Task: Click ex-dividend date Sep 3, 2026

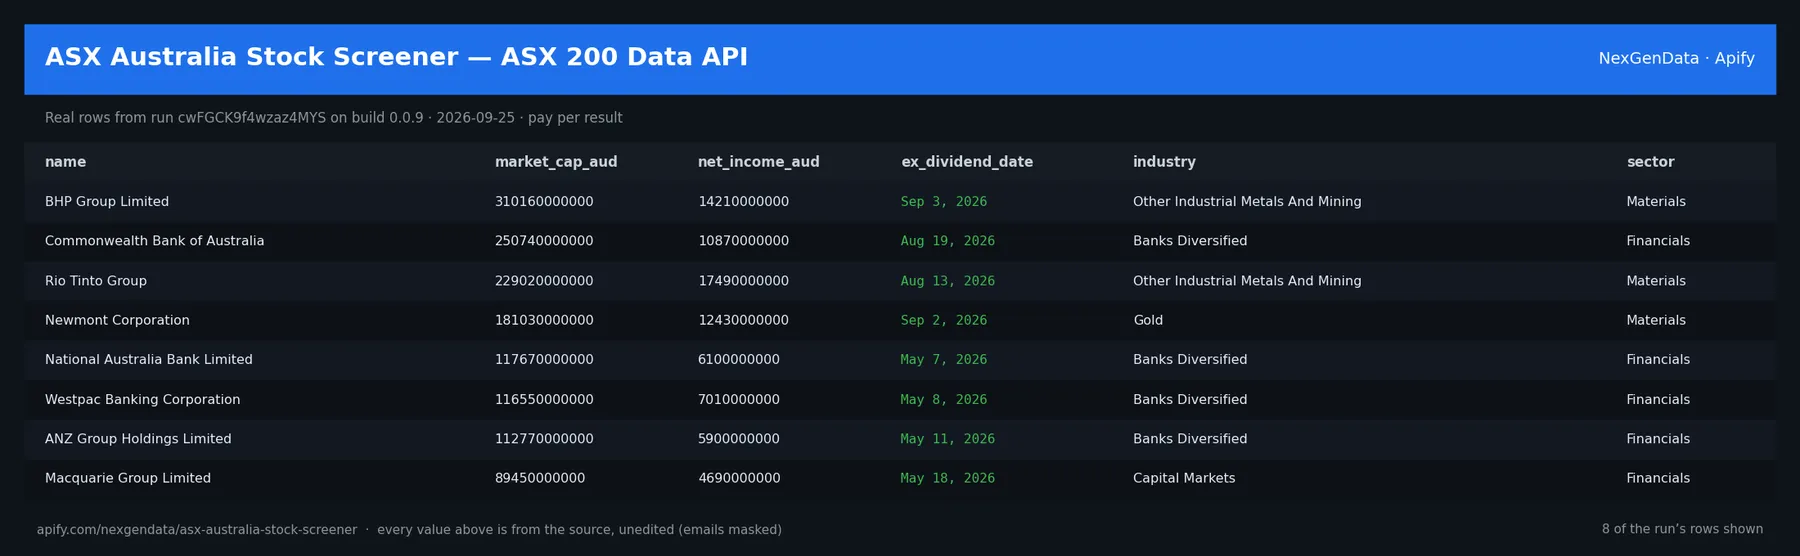Action: click(944, 202)
